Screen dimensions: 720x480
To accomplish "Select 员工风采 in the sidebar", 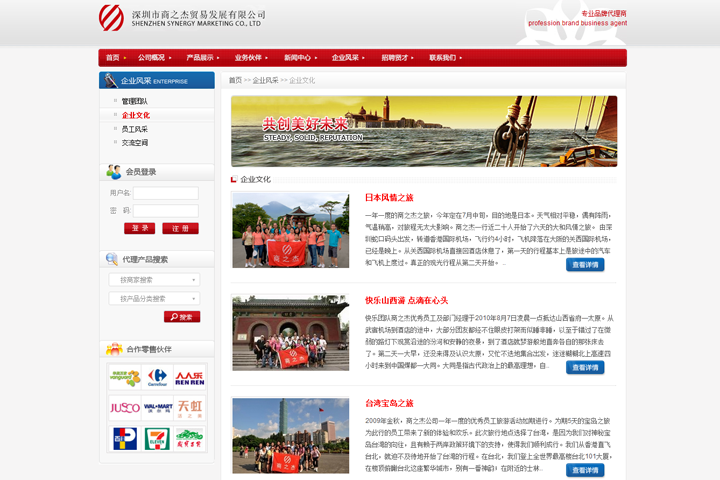I will coord(135,129).
